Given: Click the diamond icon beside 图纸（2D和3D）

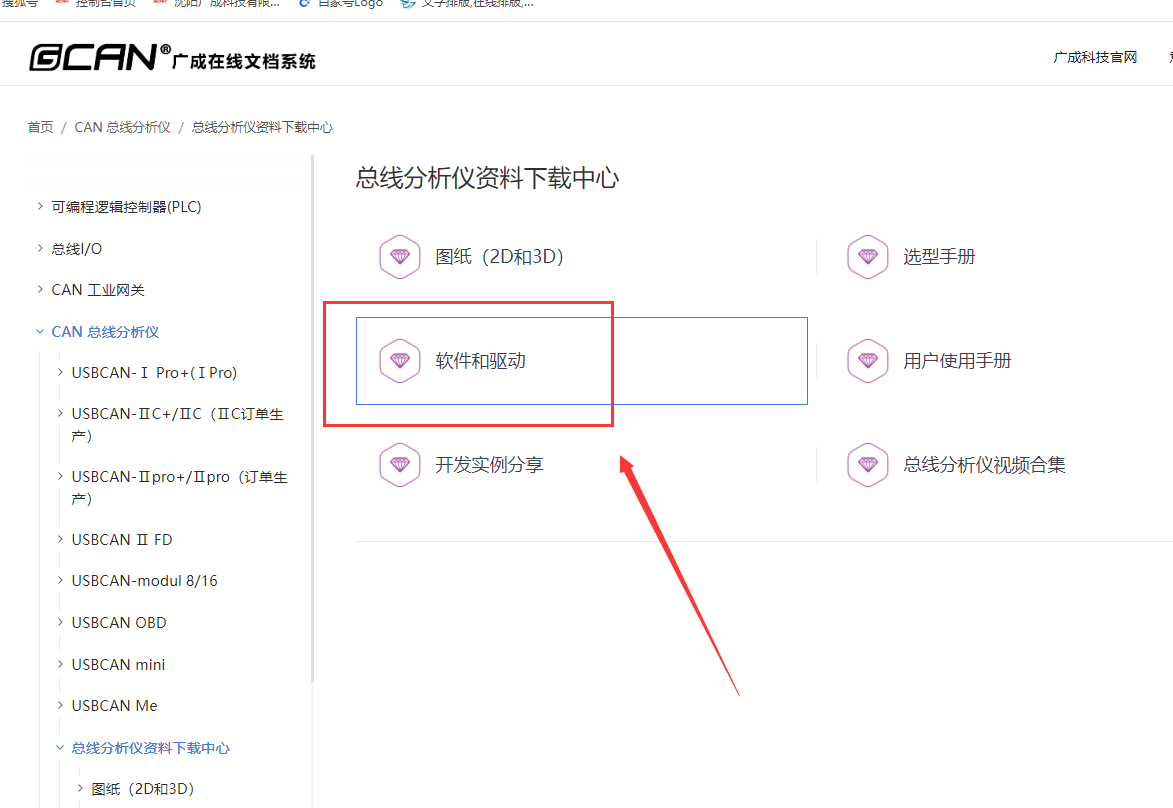Looking at the screenshot, I should pyautogui.click(x=400, y=257).
